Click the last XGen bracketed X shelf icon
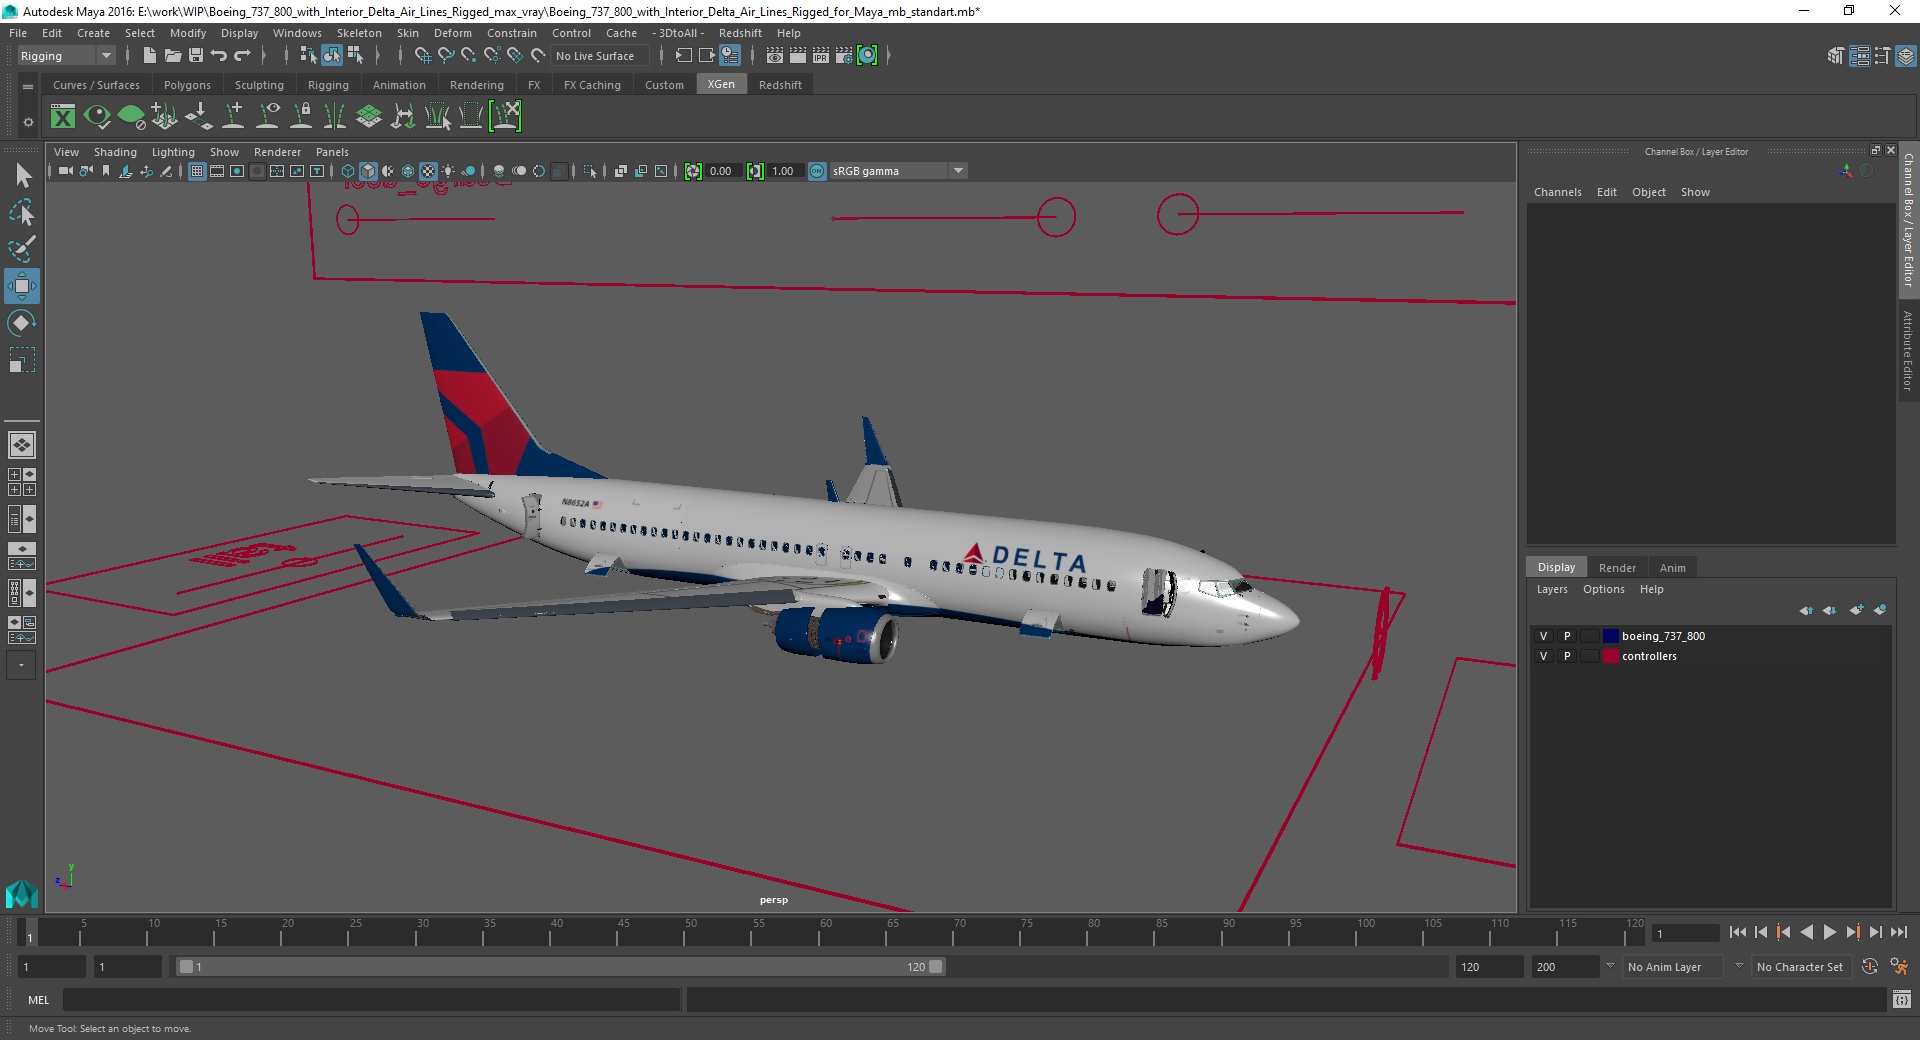Image resolution: width=1920 pixels, height=1040 pixels. pyautogui.click(x=505, y=117)
